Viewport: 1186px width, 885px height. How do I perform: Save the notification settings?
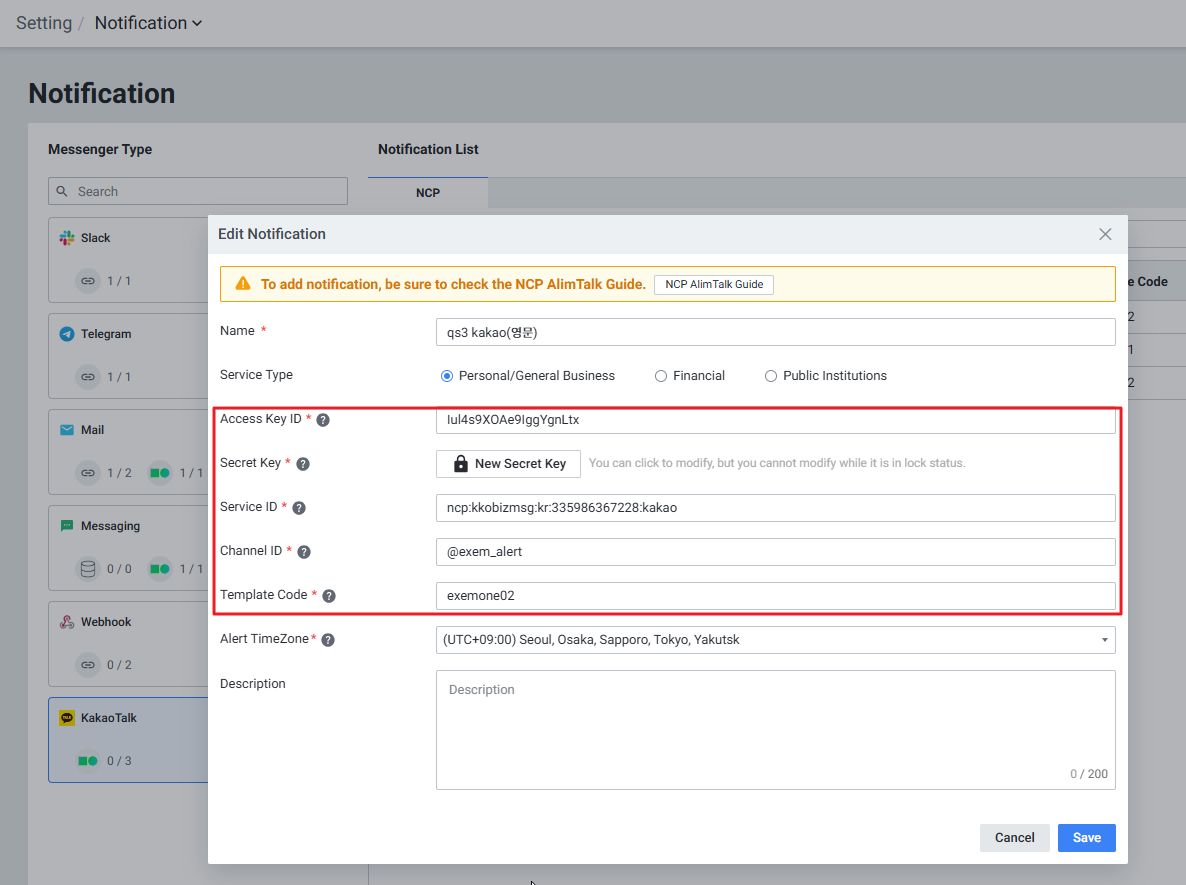coord(1086,838)
